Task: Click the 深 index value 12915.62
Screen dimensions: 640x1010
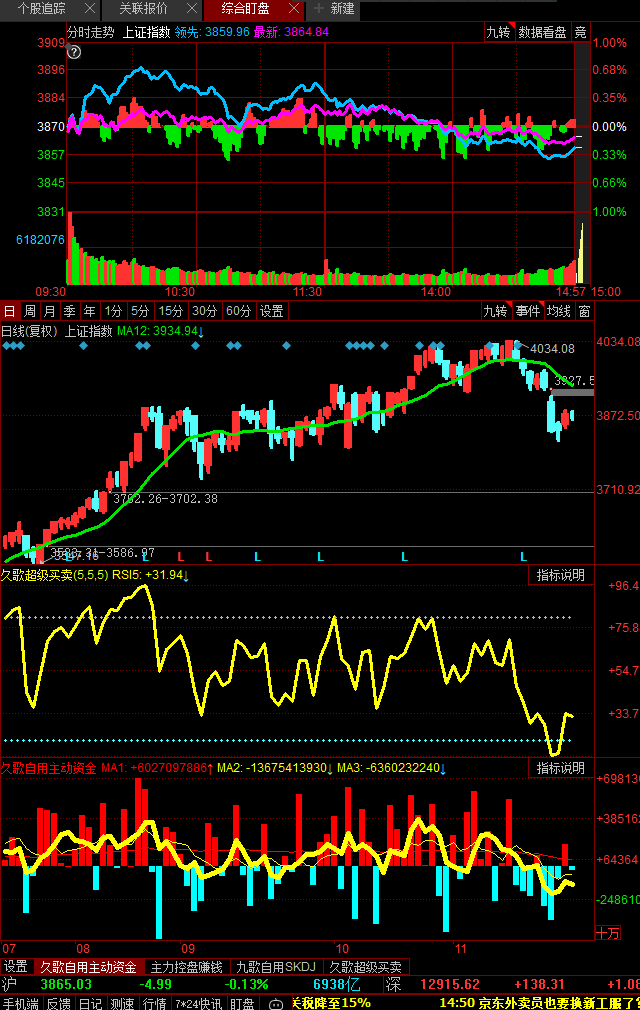Action: click(450, 984)
